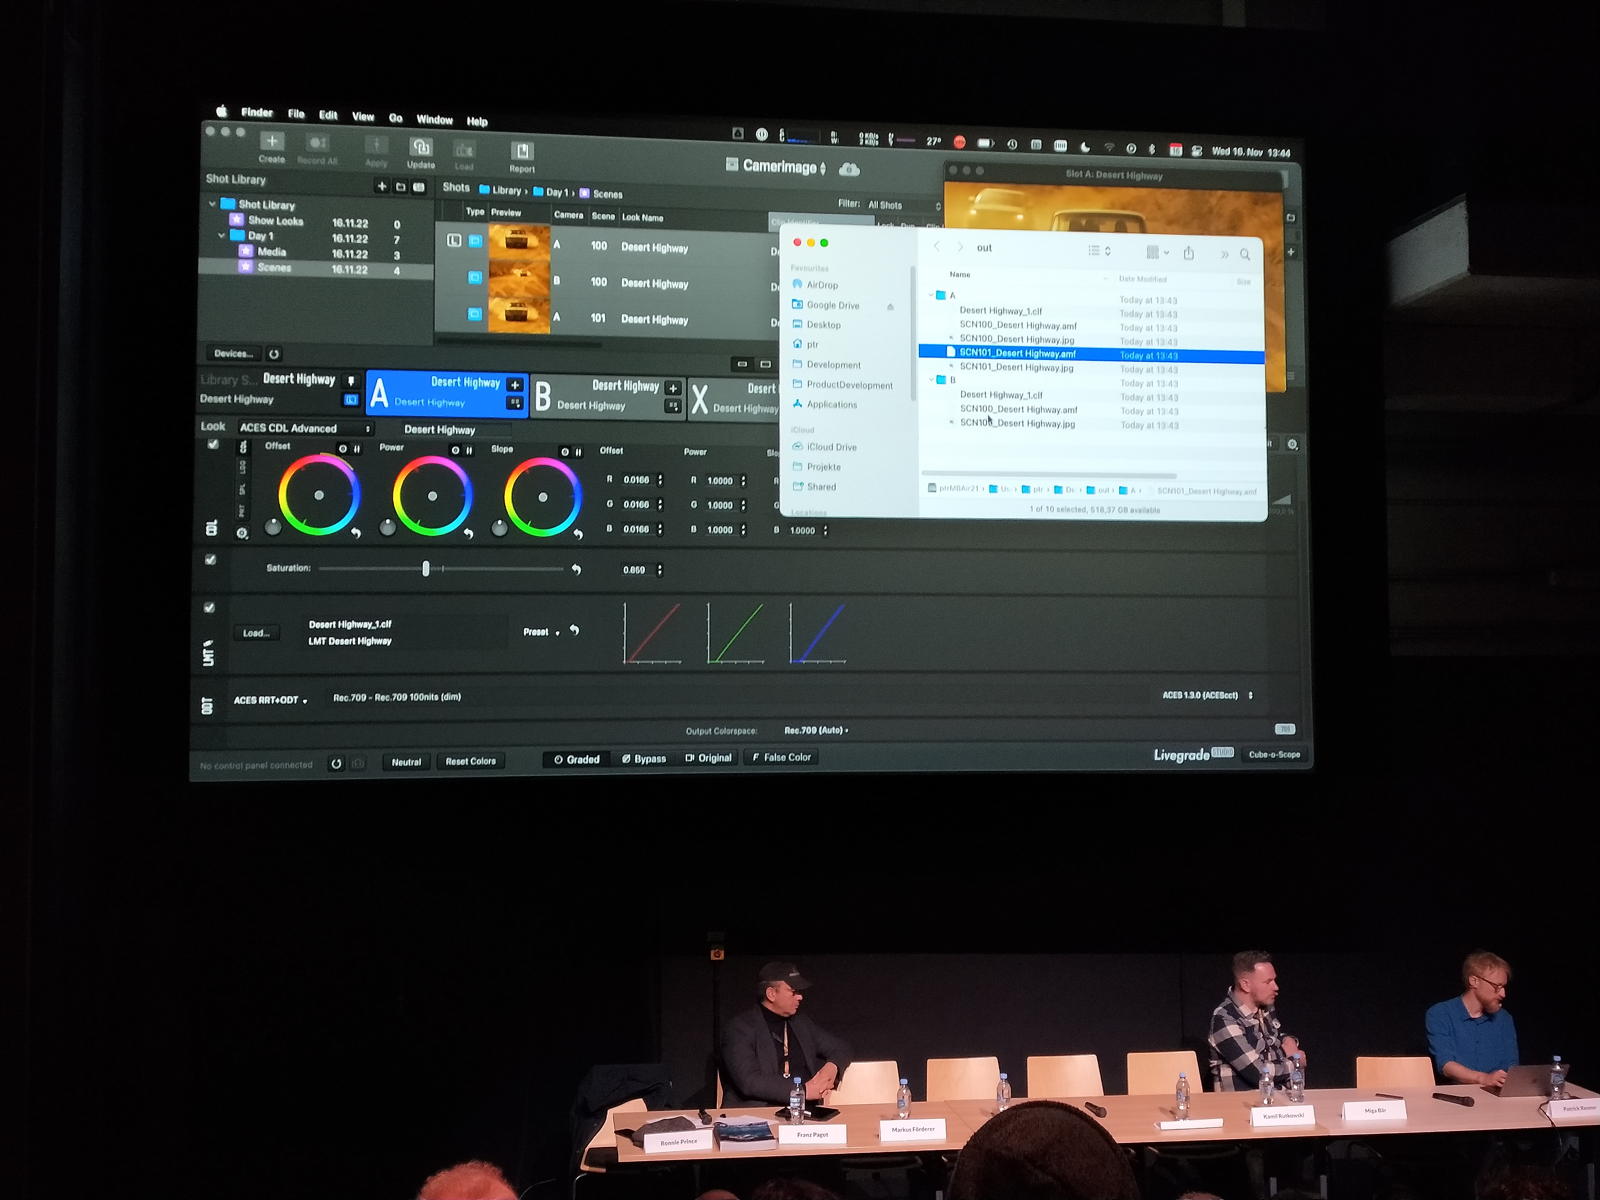Click refresh icon next to Devices button

(274, 354)
